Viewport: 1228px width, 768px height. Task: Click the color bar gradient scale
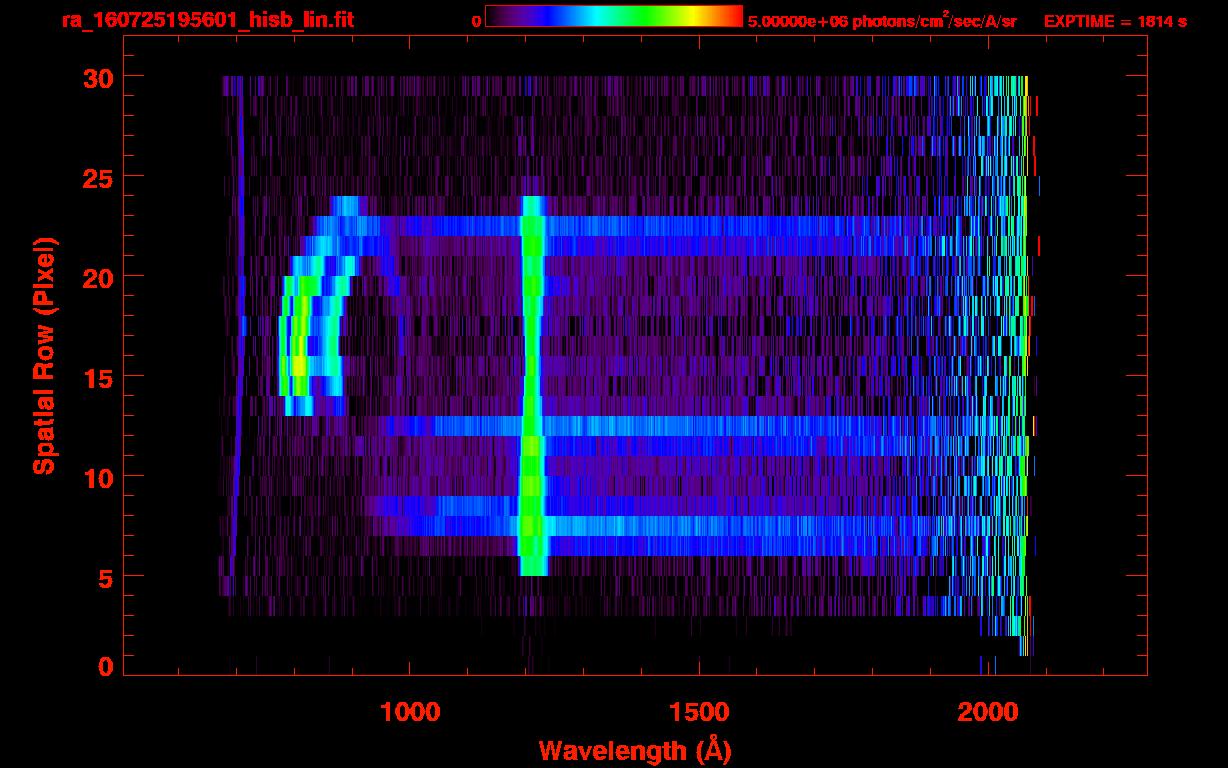(x=614, y=17)
